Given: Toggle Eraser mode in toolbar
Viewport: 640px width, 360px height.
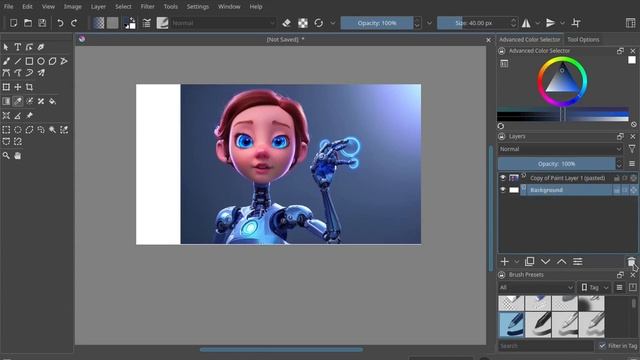Looking at the screenshot, I should tap(287, 23).
